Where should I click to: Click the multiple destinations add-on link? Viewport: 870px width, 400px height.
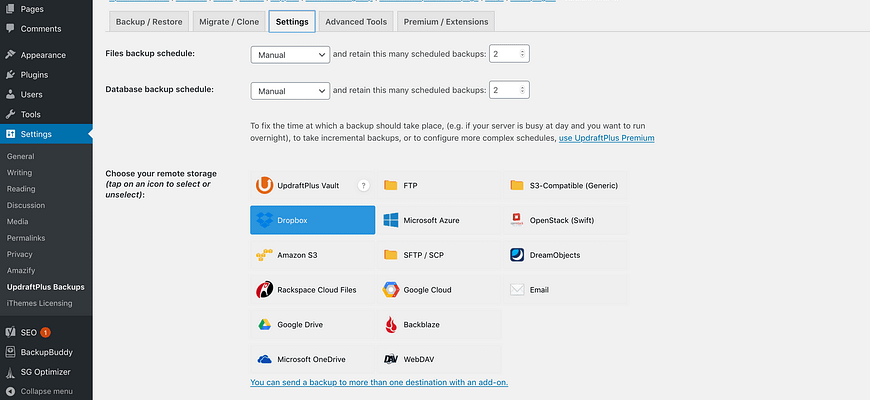point(379,382)
